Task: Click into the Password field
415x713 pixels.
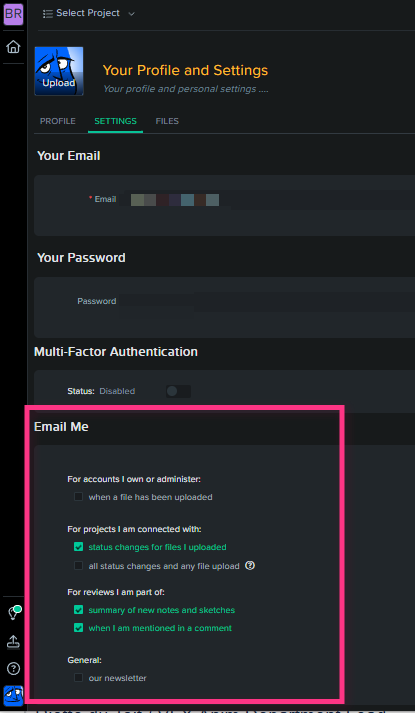Action: [x=267, y=301]
